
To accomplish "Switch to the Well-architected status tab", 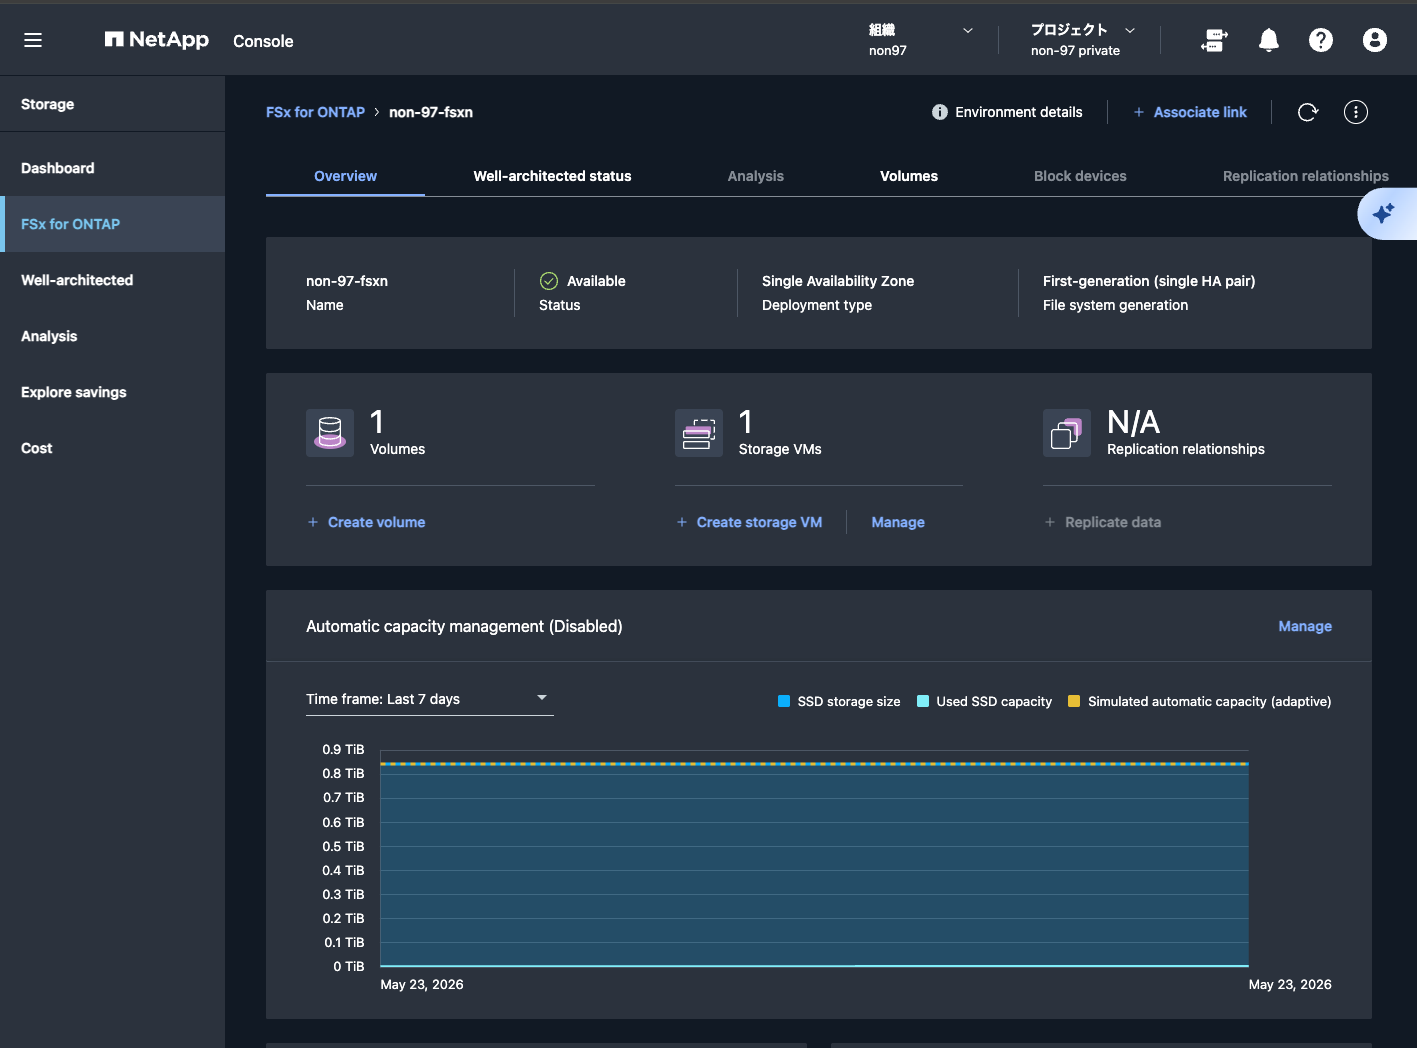I will pyautogui.click(x=552, y=176).
